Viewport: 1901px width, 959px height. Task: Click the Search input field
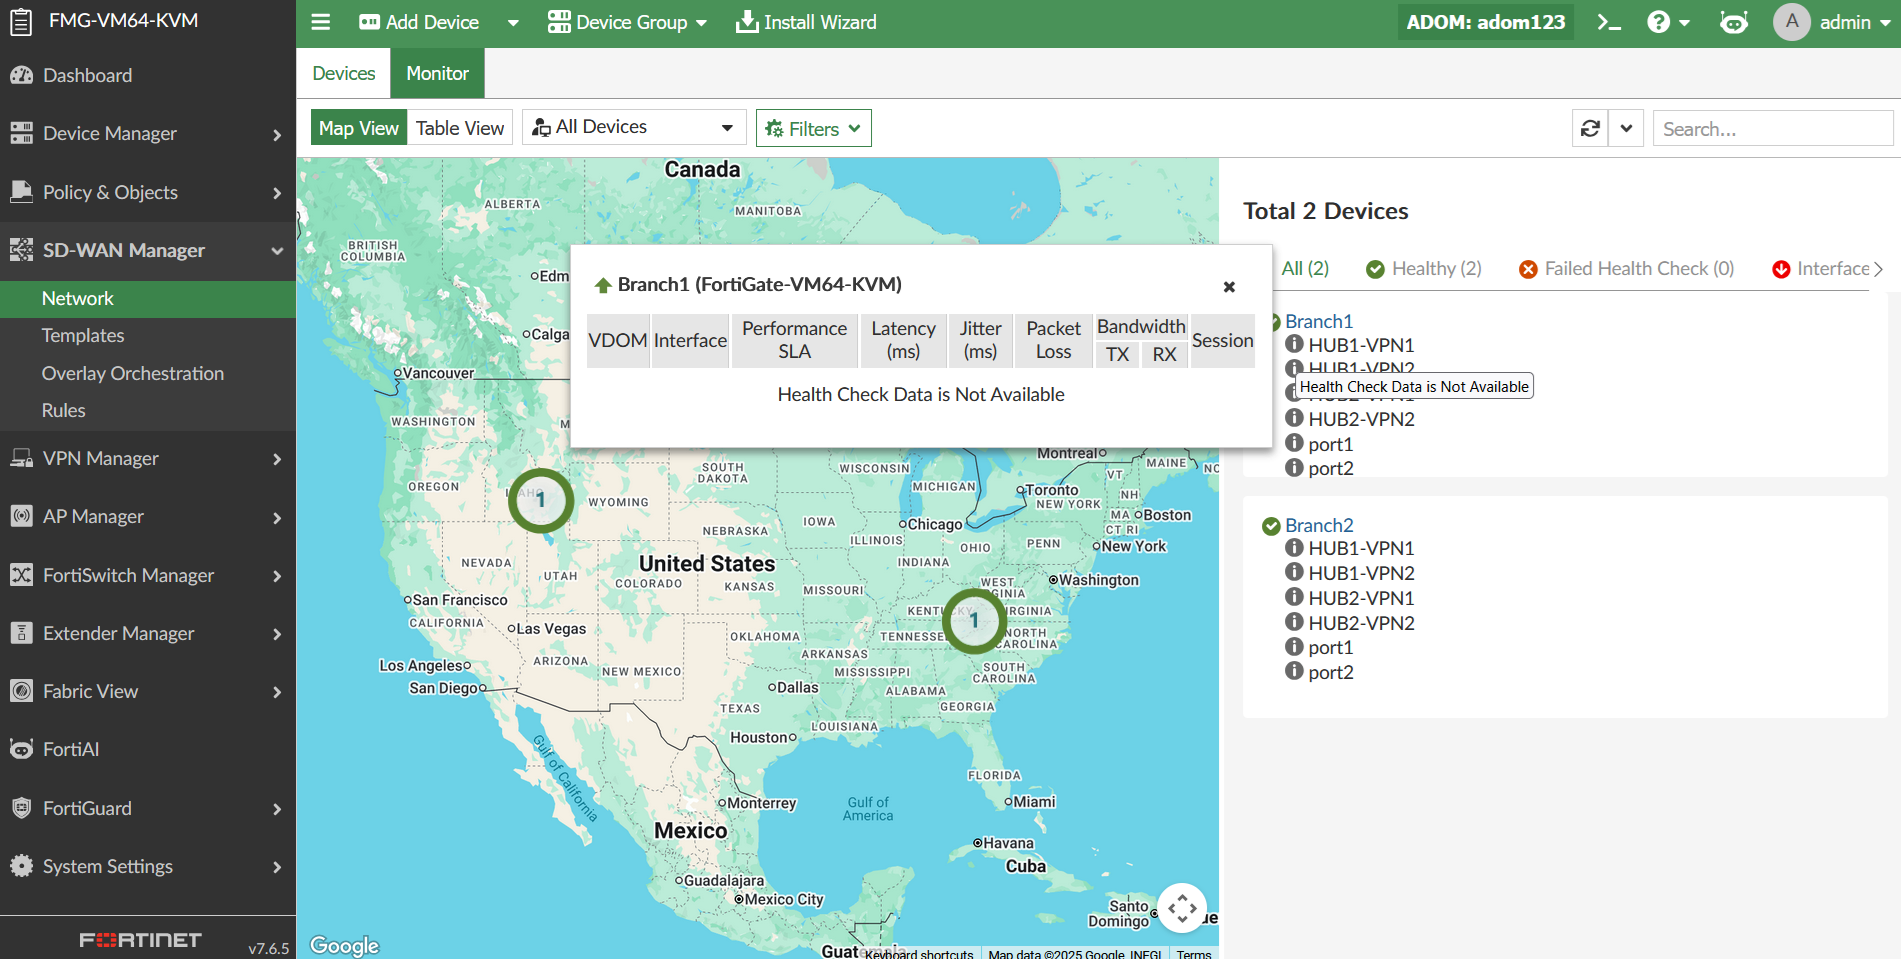[1772, 129]
